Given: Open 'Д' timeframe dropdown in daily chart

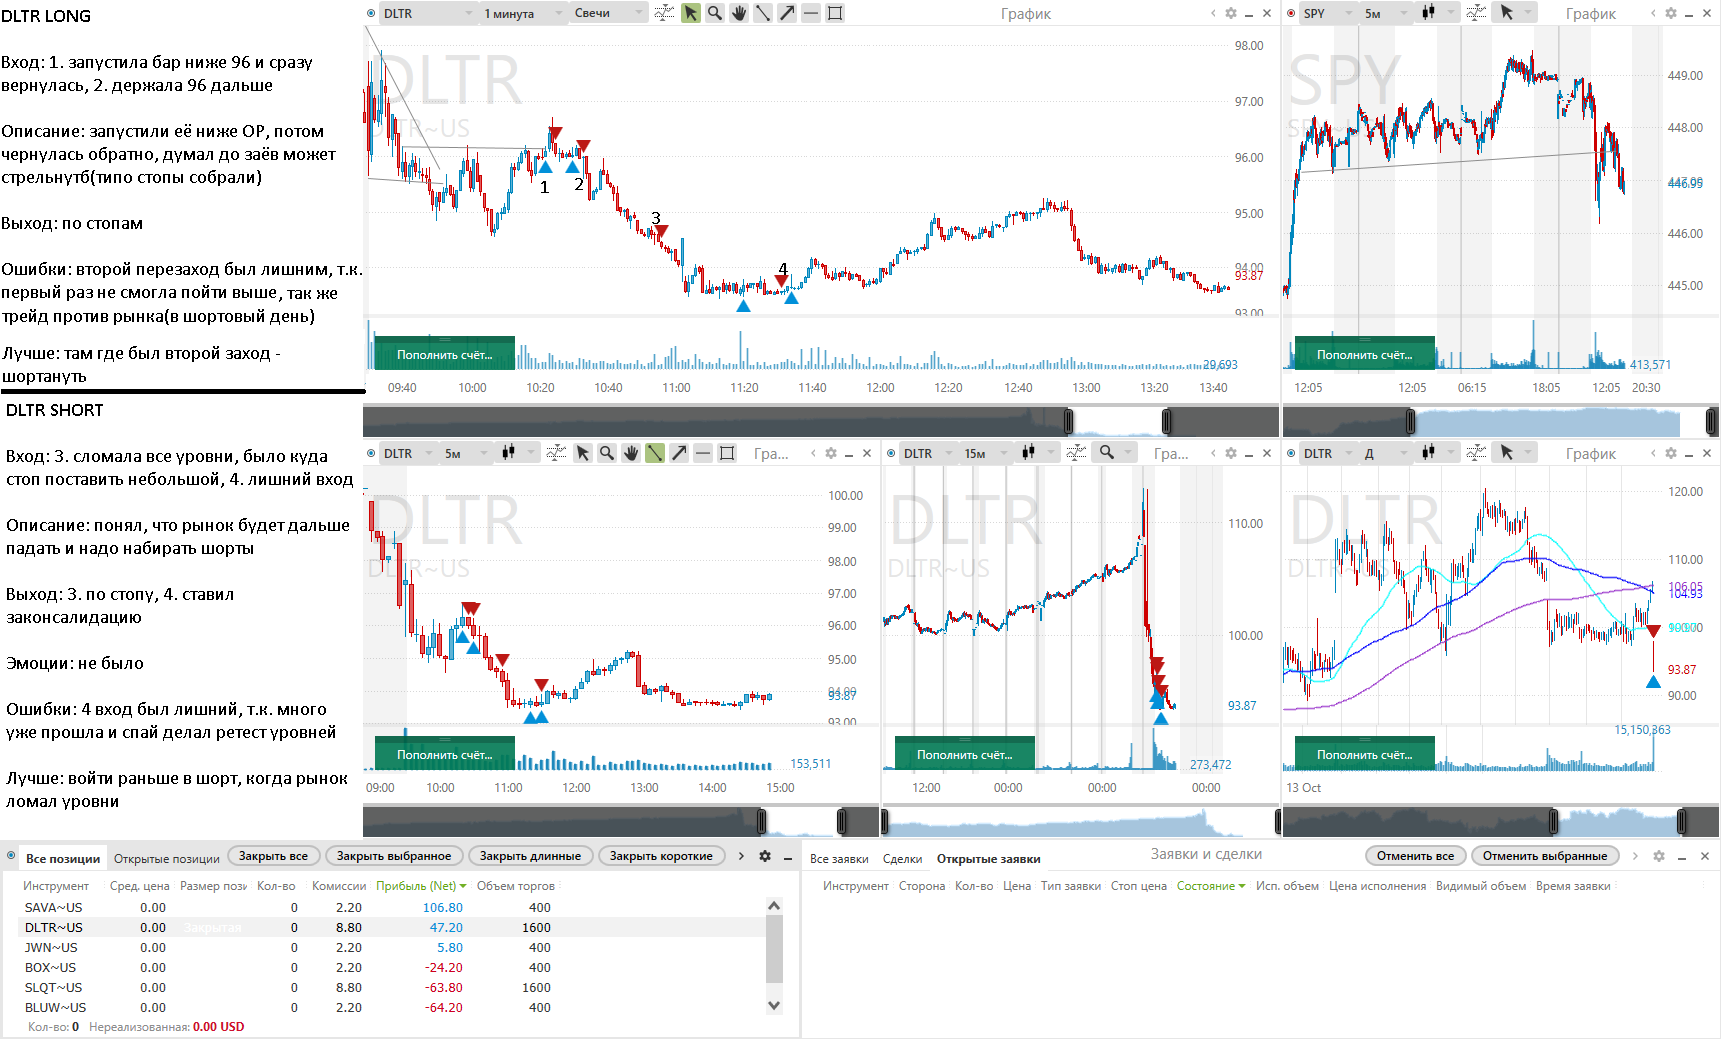Looking at the screenshot, I should [1385, 453].
